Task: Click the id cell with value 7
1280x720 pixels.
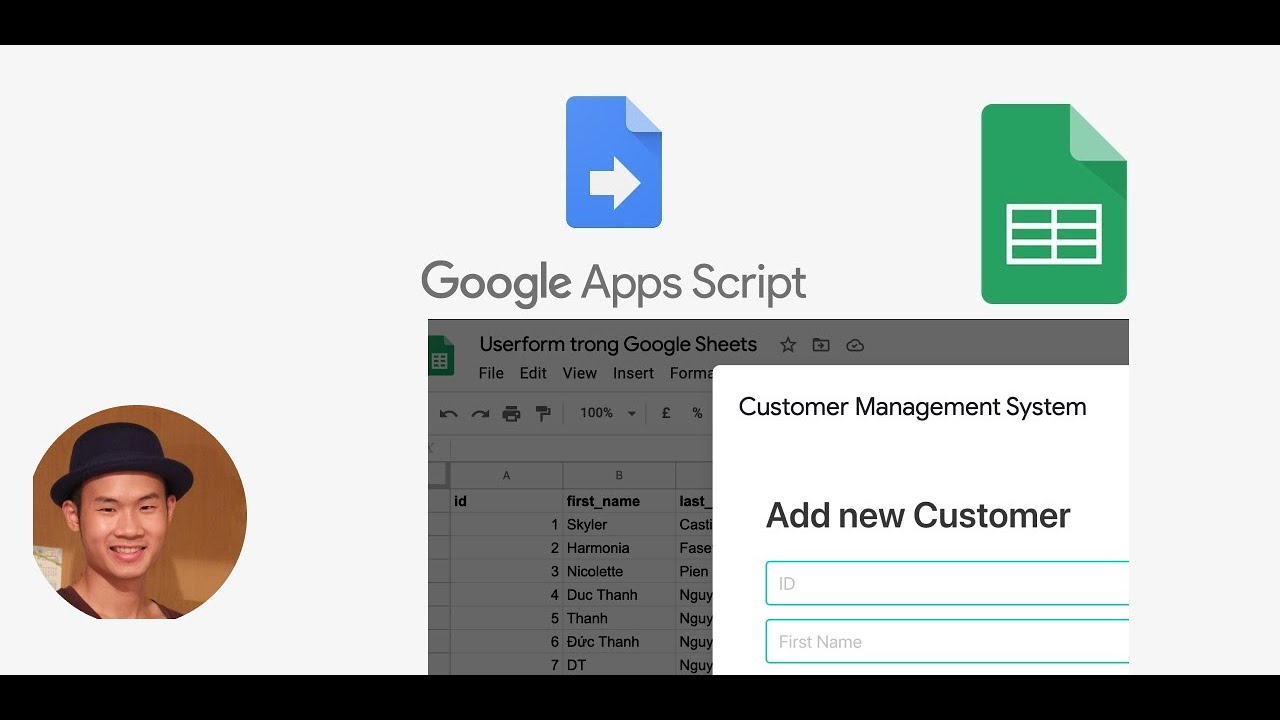Action: coord(506,665)
